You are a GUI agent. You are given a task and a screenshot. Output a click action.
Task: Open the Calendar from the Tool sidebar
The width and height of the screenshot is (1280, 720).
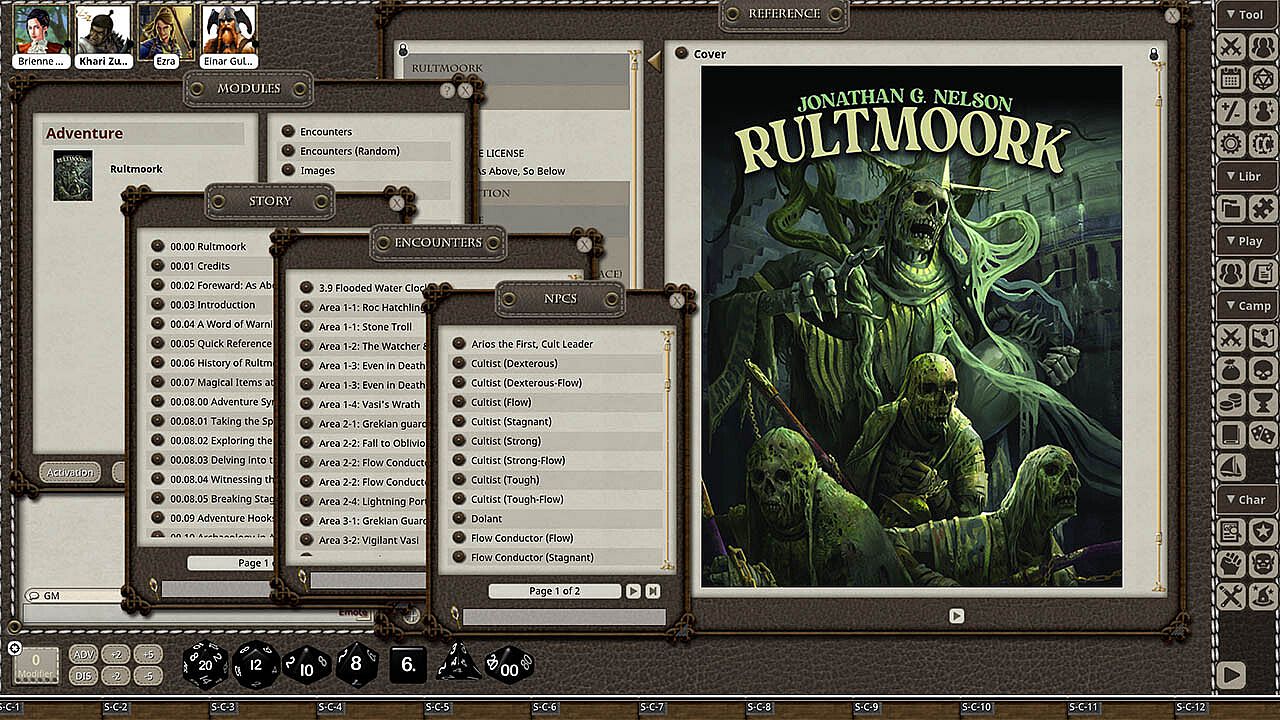coord(1232,79)
